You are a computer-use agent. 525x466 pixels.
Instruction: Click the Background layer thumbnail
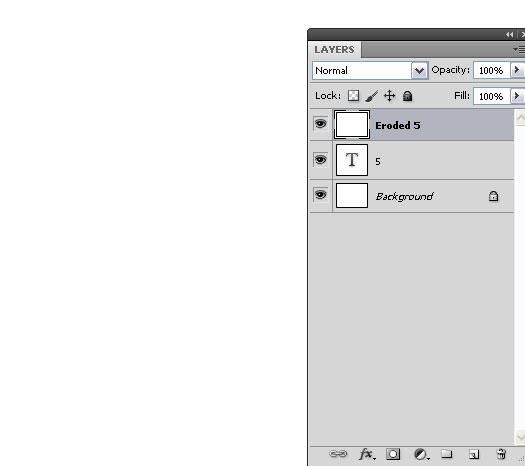(352, 196)
